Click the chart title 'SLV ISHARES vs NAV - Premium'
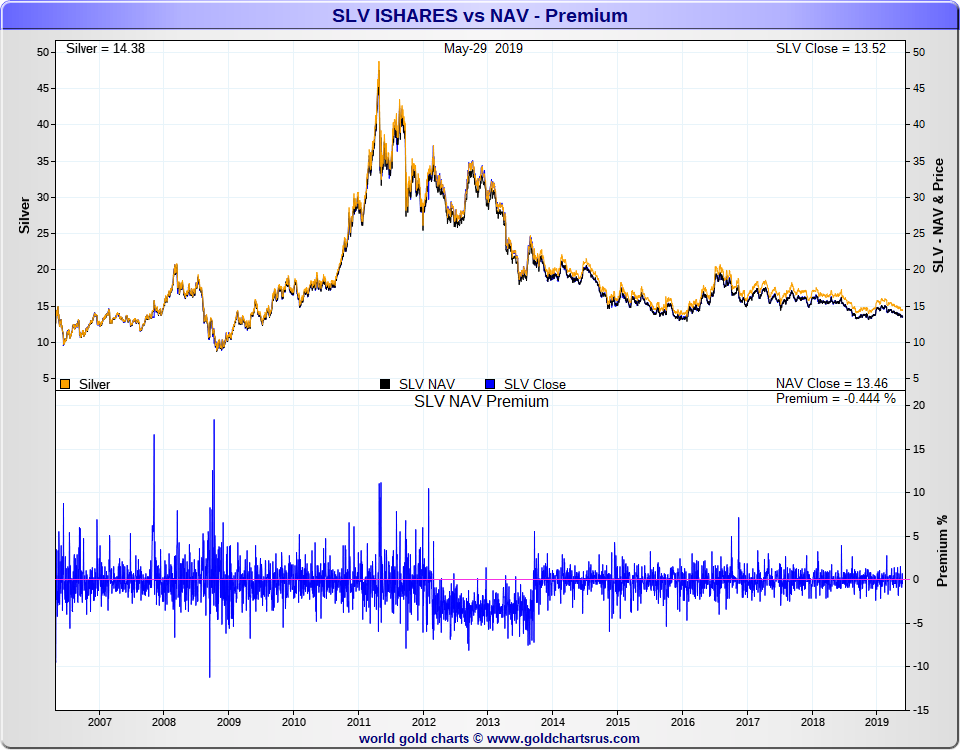This screenshot has width=960, height=750. tap(480, 15)
